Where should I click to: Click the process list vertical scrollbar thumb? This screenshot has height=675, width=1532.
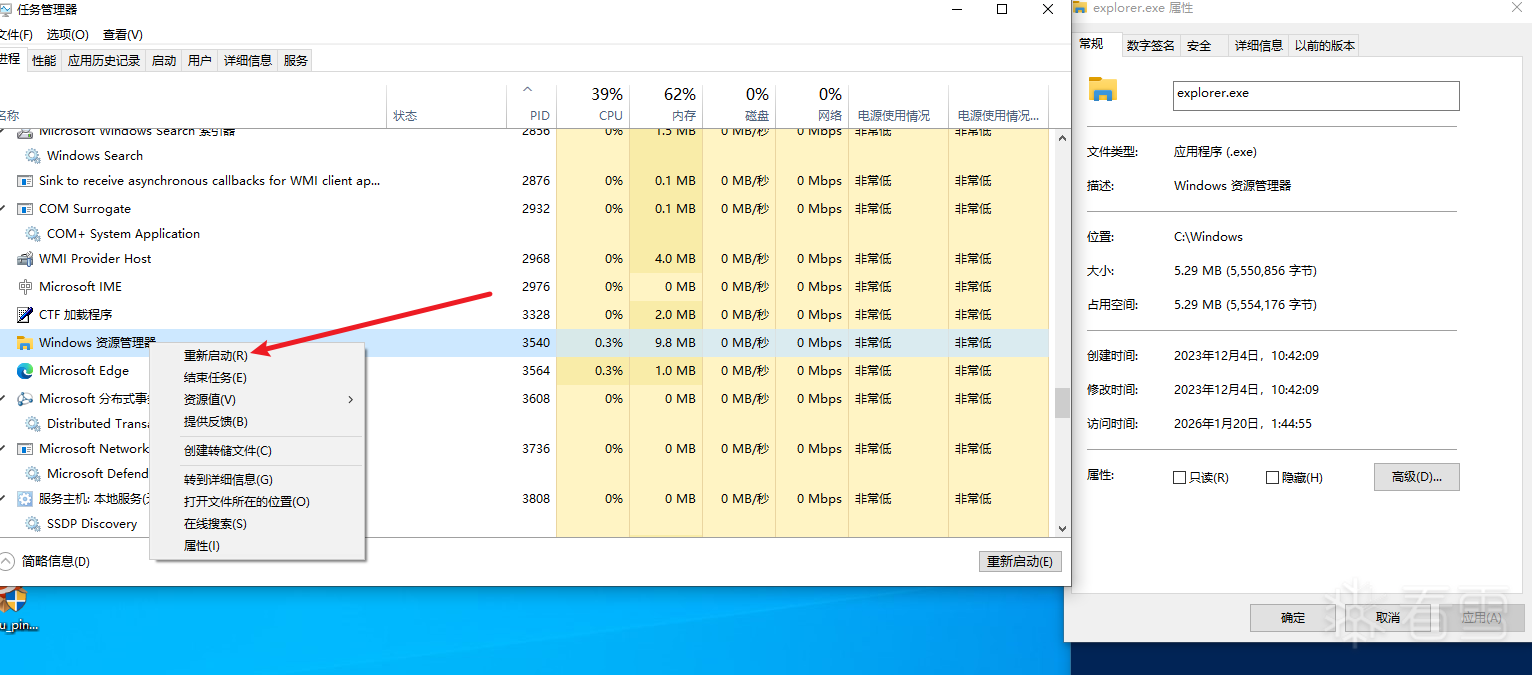pyautogui.click(x=1062, y=402)
